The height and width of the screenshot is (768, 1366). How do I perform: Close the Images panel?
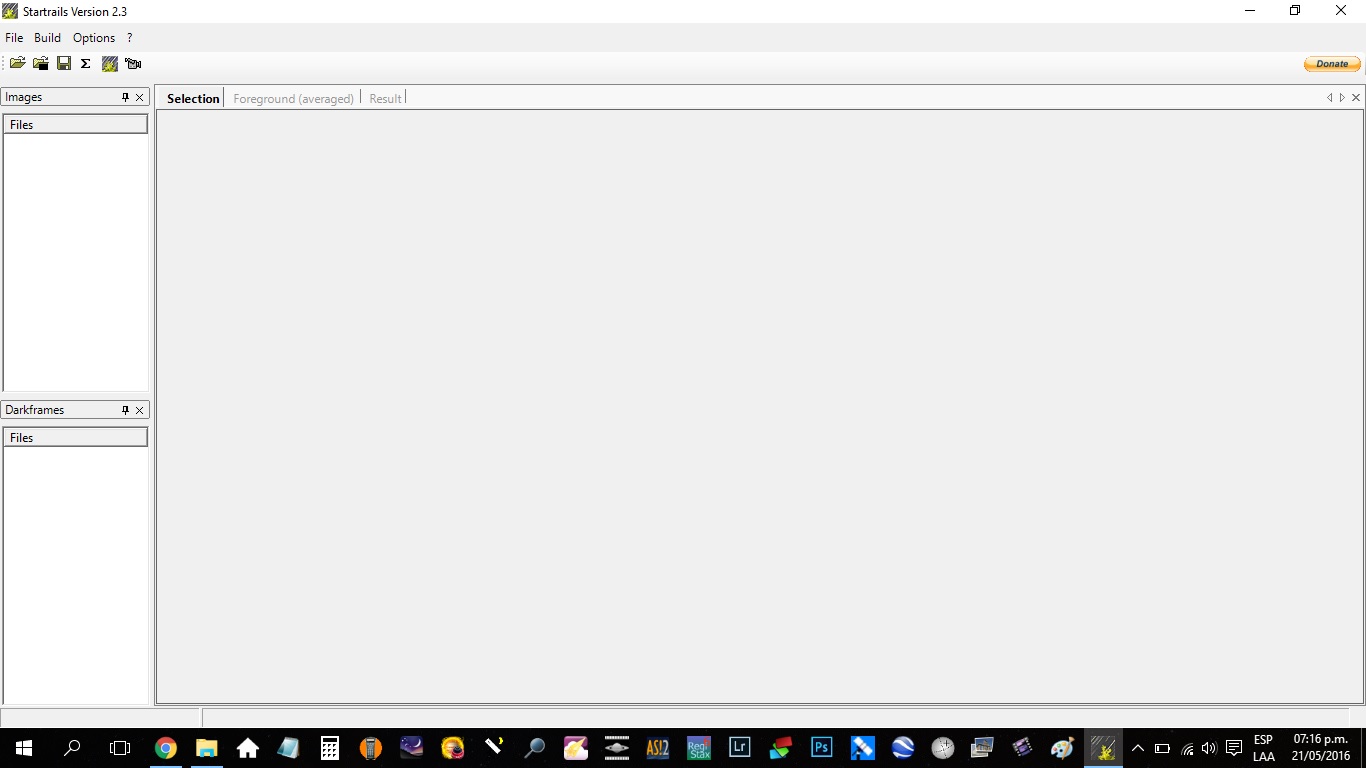(140, 97)
